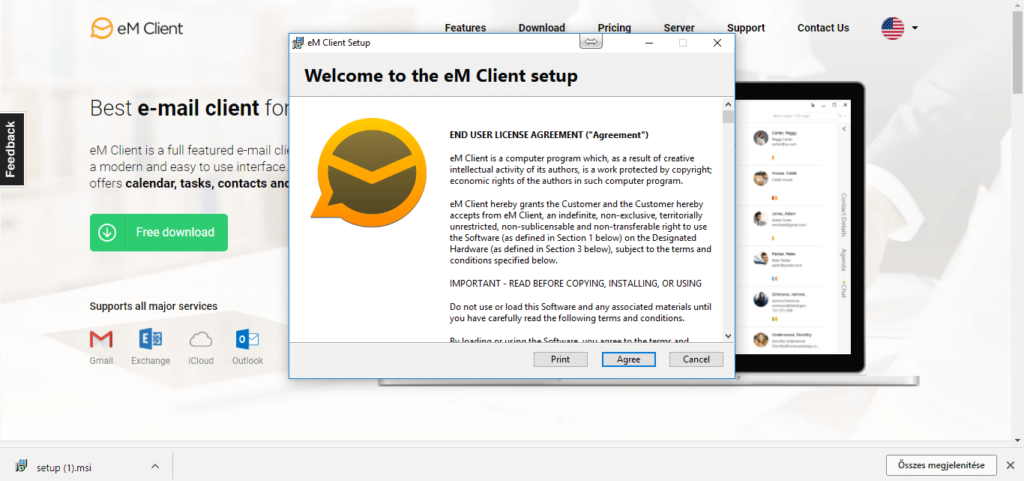Click the 'Welcome to the eM Client setup' heading

441,76
